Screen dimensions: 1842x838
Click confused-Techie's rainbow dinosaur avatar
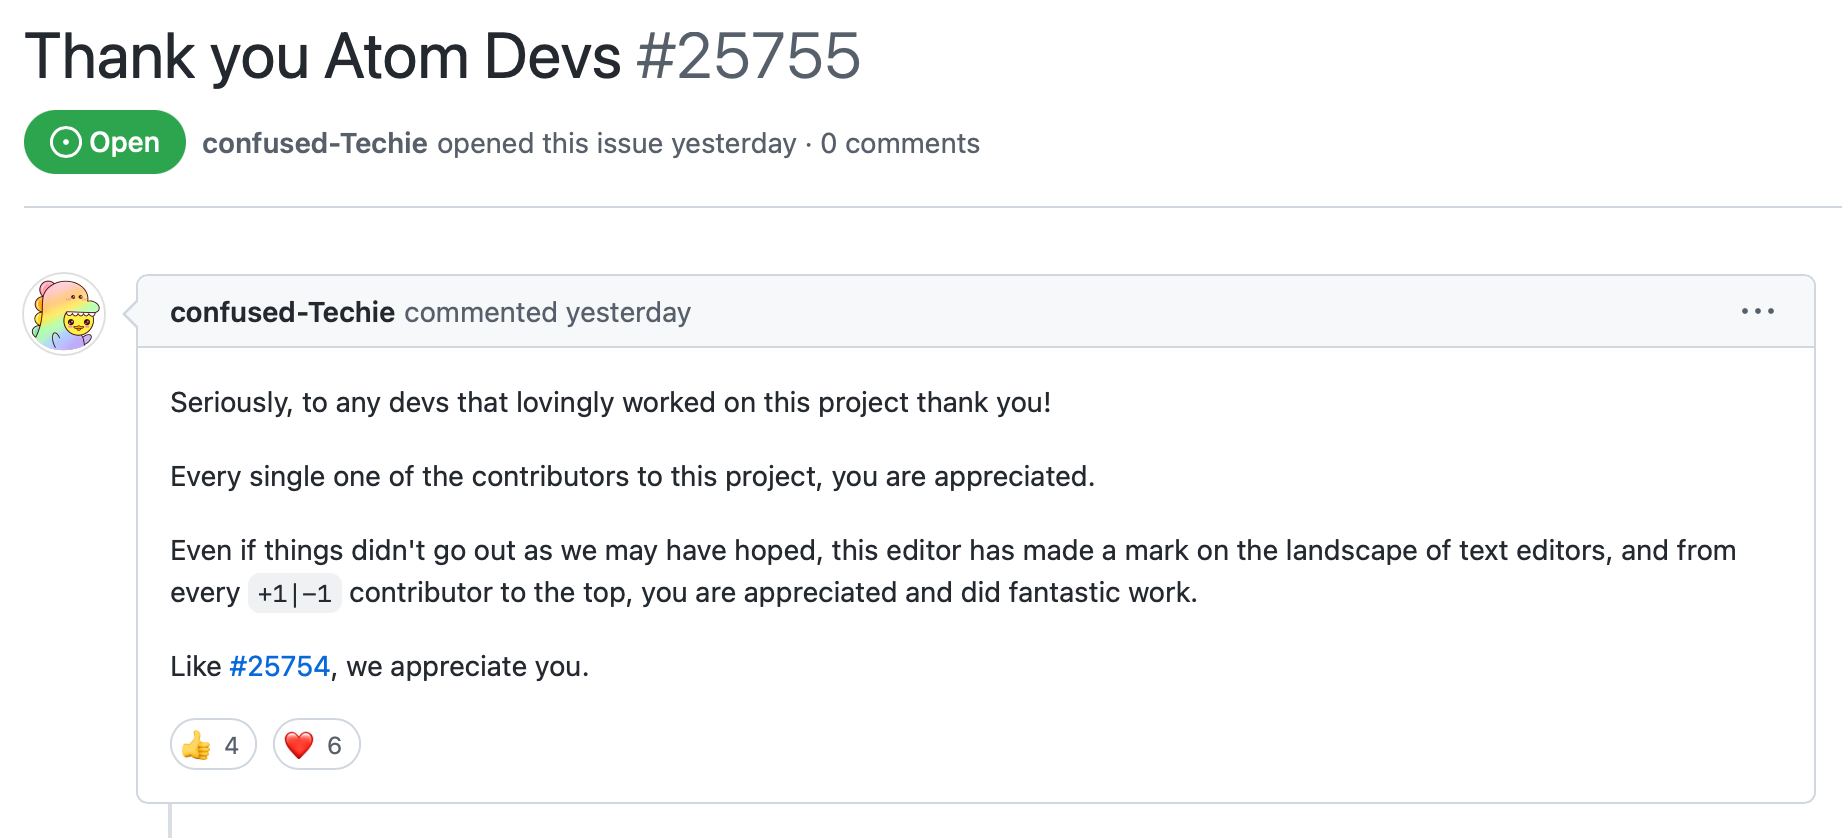63,313
